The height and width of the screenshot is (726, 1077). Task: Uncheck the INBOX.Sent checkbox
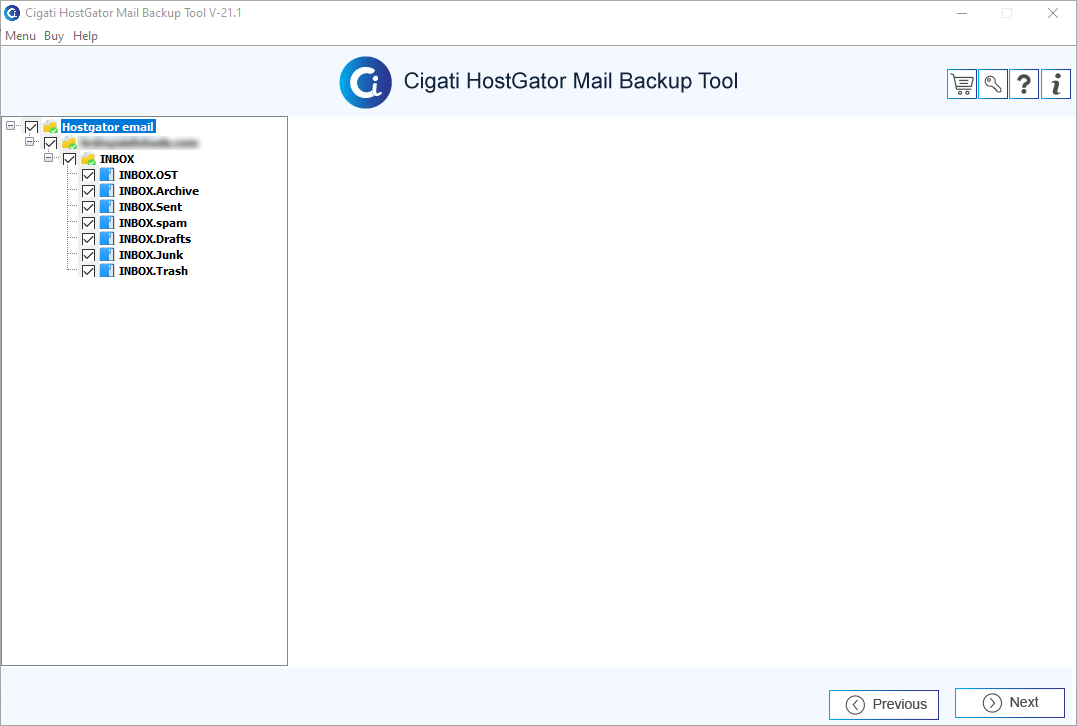pos(89,207)
